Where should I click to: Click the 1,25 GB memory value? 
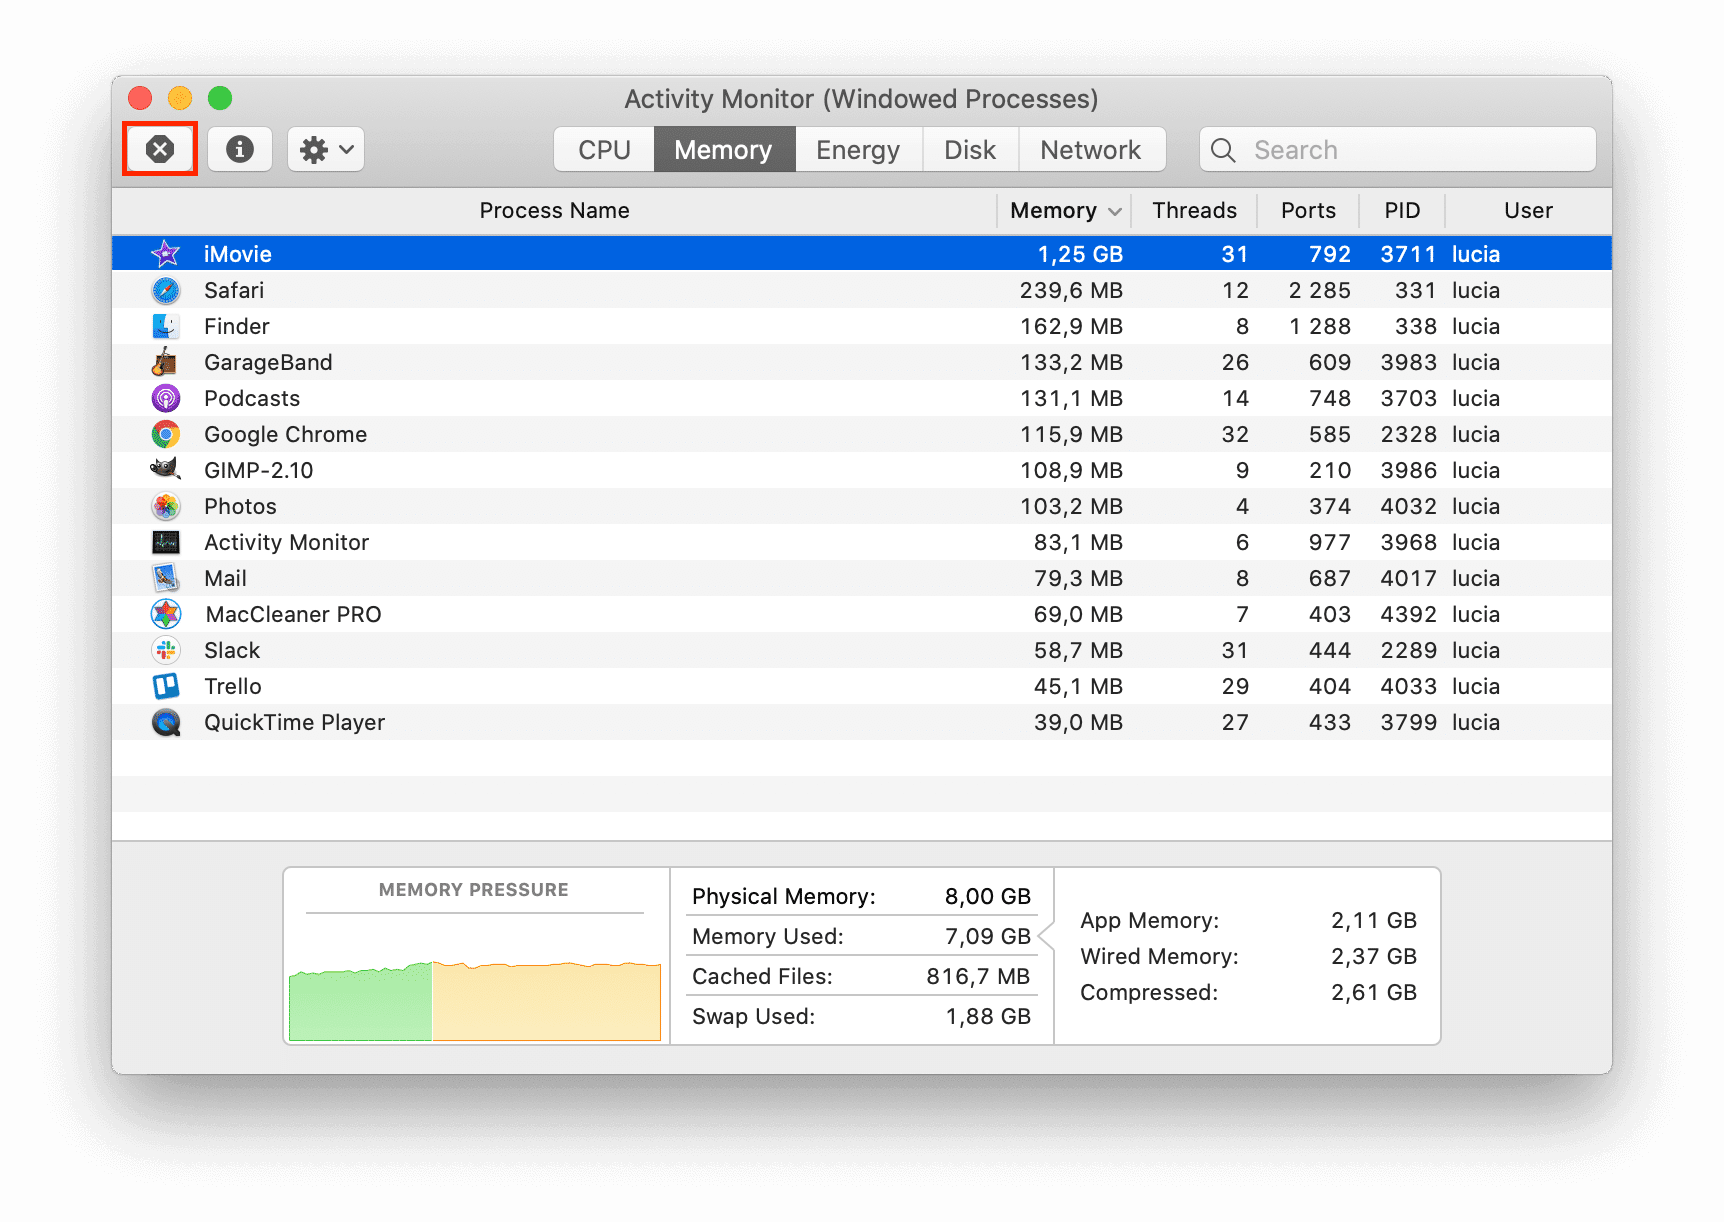tap(1080, 254)
